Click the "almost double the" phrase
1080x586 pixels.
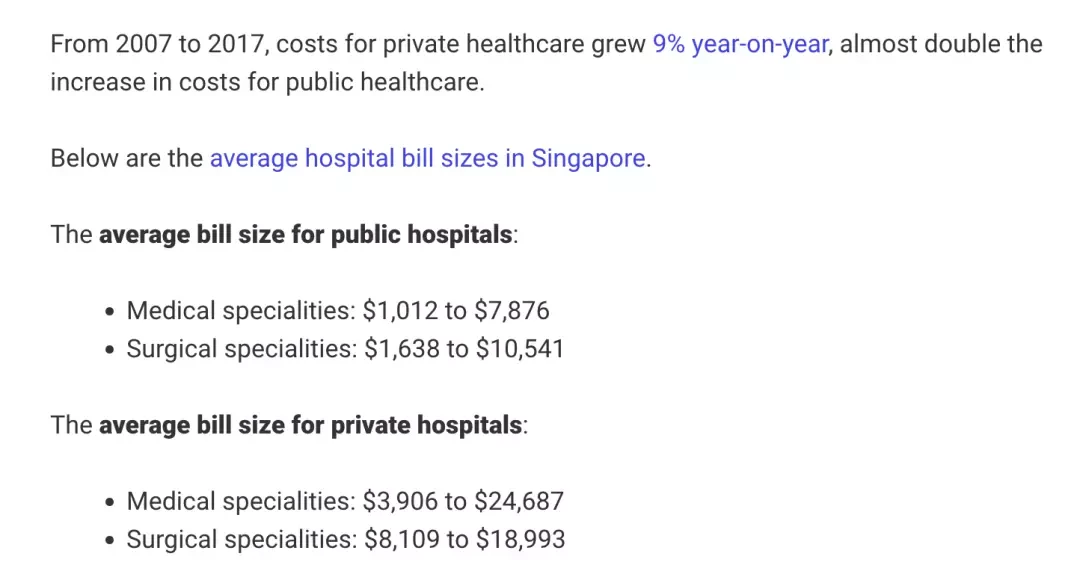pyautogui.click(x=941, y=44)
